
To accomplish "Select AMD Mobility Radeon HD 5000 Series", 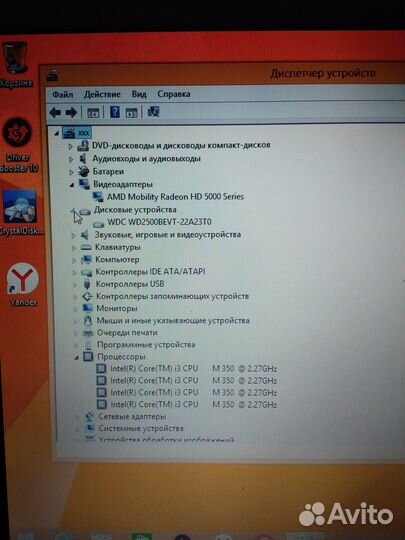I will (175, 197).
